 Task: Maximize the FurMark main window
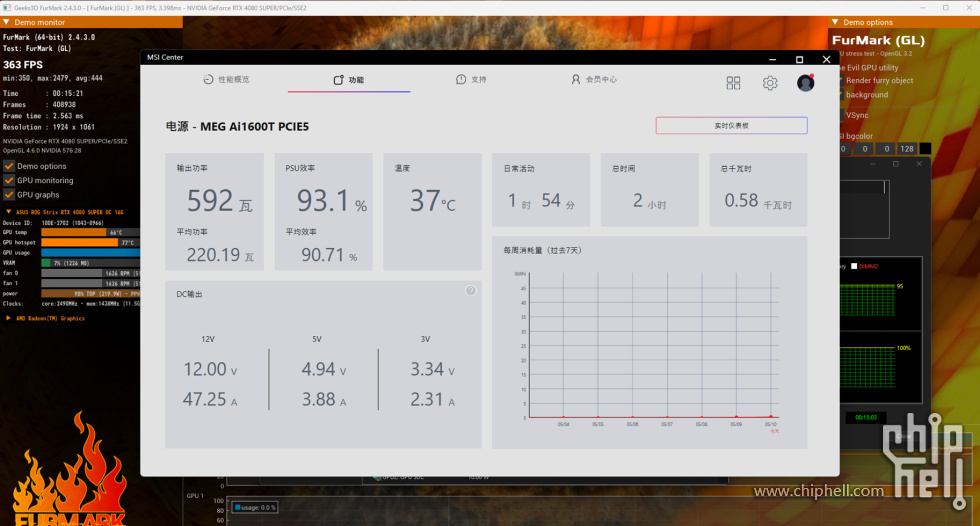946,7
